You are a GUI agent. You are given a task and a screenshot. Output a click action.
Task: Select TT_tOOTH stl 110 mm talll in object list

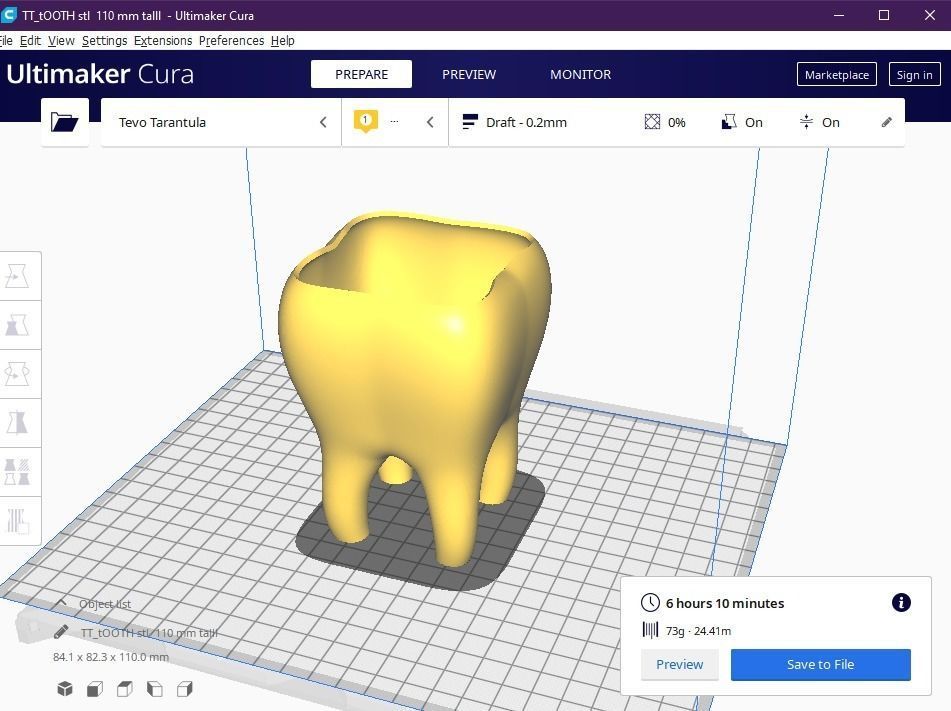(149, 633)
